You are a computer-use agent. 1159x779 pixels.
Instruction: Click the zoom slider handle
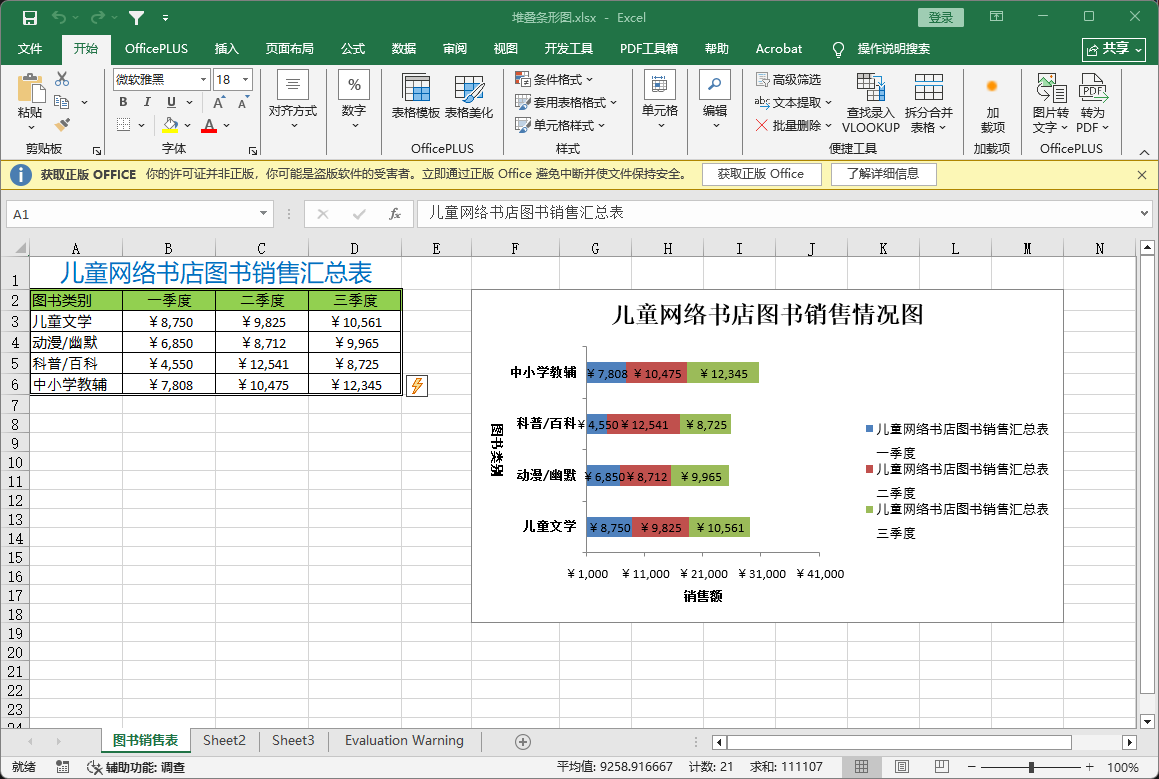point(1031,767)
